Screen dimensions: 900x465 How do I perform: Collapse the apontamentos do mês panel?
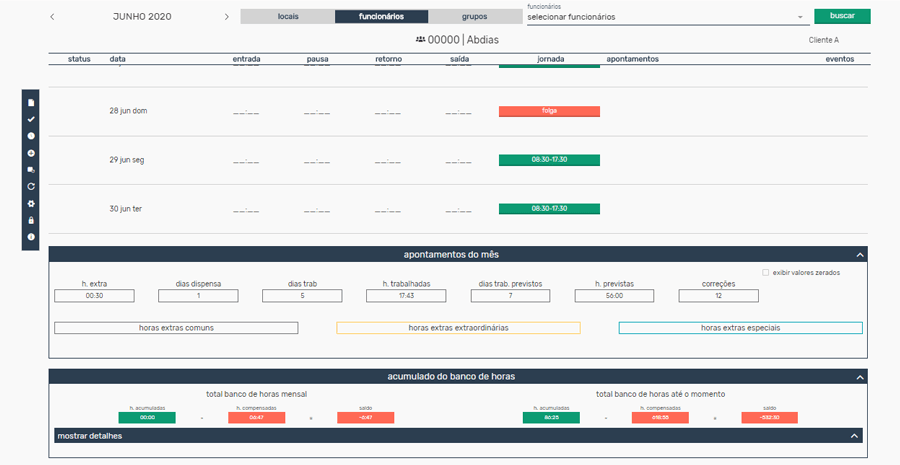pyautogui.click(x=859, y=255)
